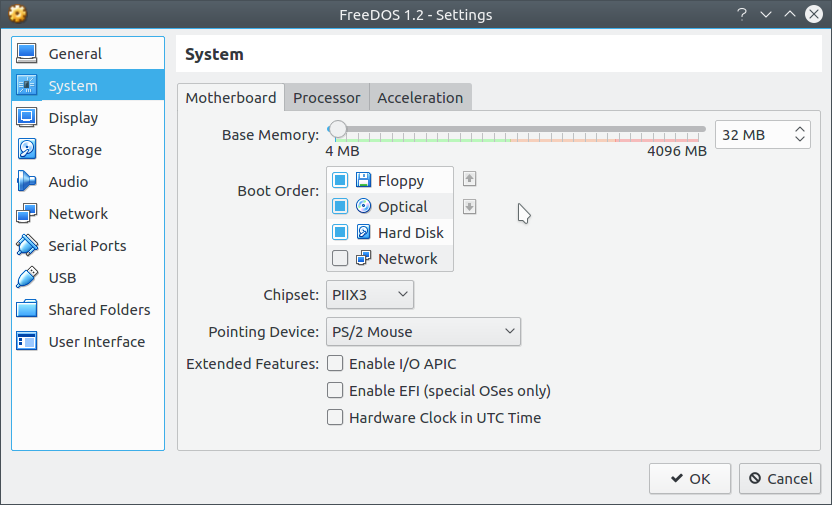Confirm settings with OK button

coord(690,478)
